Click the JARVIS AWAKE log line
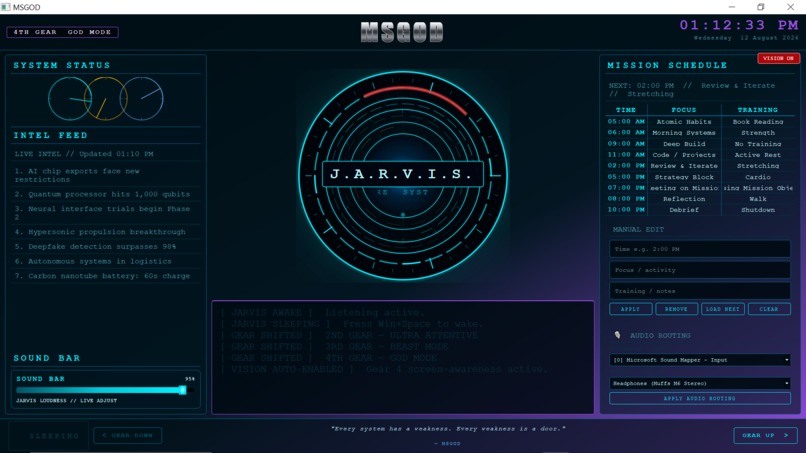This screenshot has height=453, width=806. coord(323,313)
